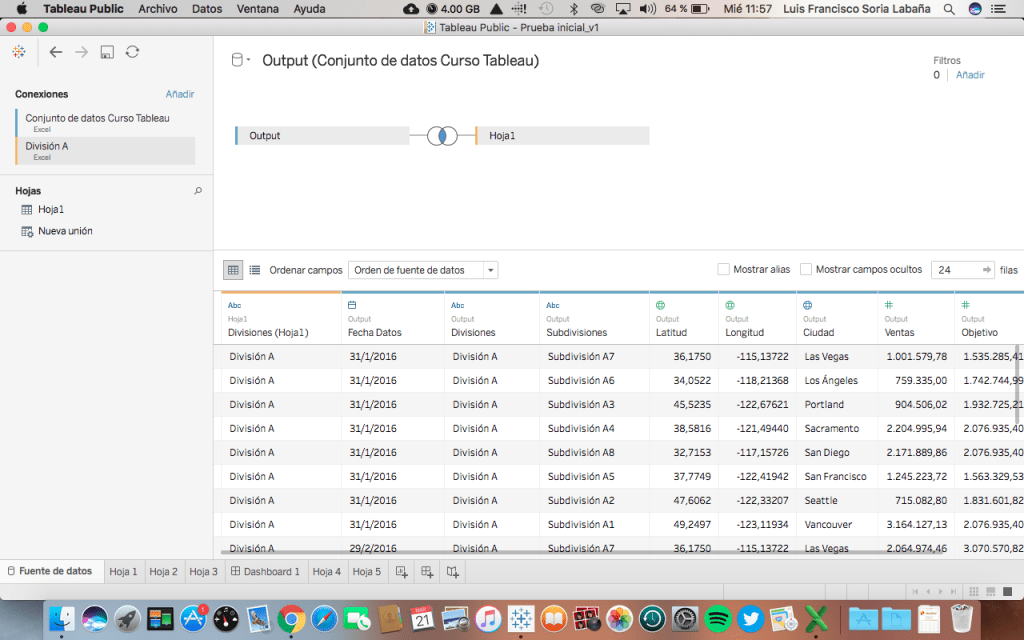This screenshot has height=640, width=1024.
Task: Select Conjunto de datos Curso Tableau connection
Action: point(105,122)
